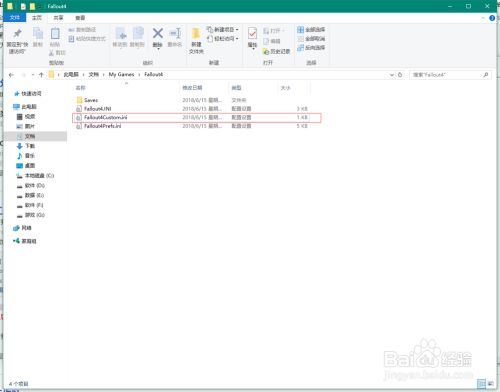Click Select all (全部选择)

click(x=311, y=30)
